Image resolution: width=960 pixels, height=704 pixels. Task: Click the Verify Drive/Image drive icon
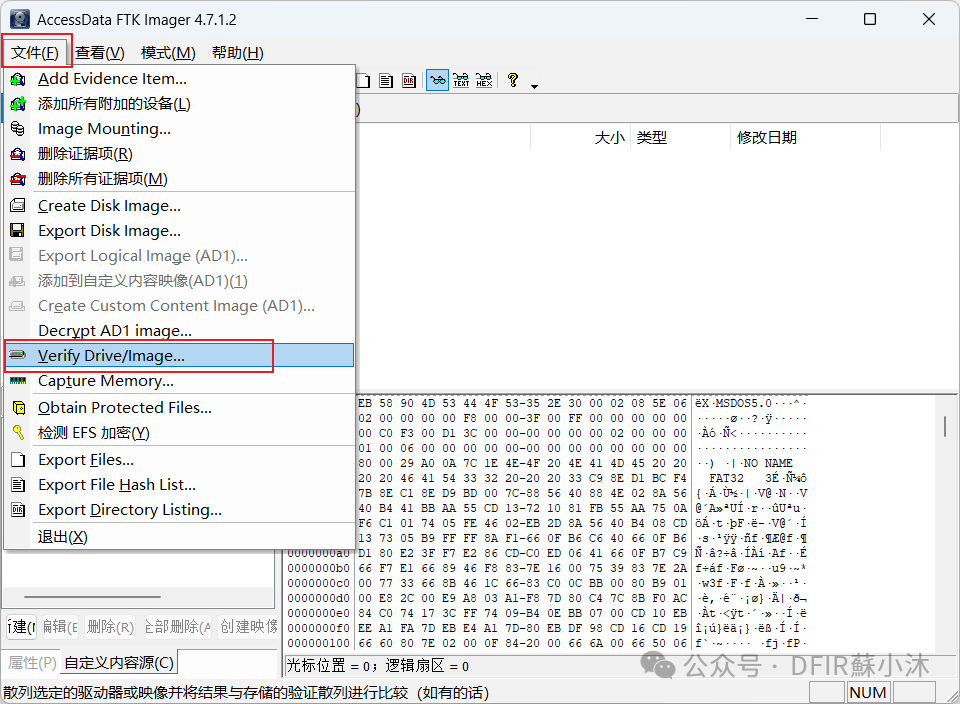[x=18, y=355]
